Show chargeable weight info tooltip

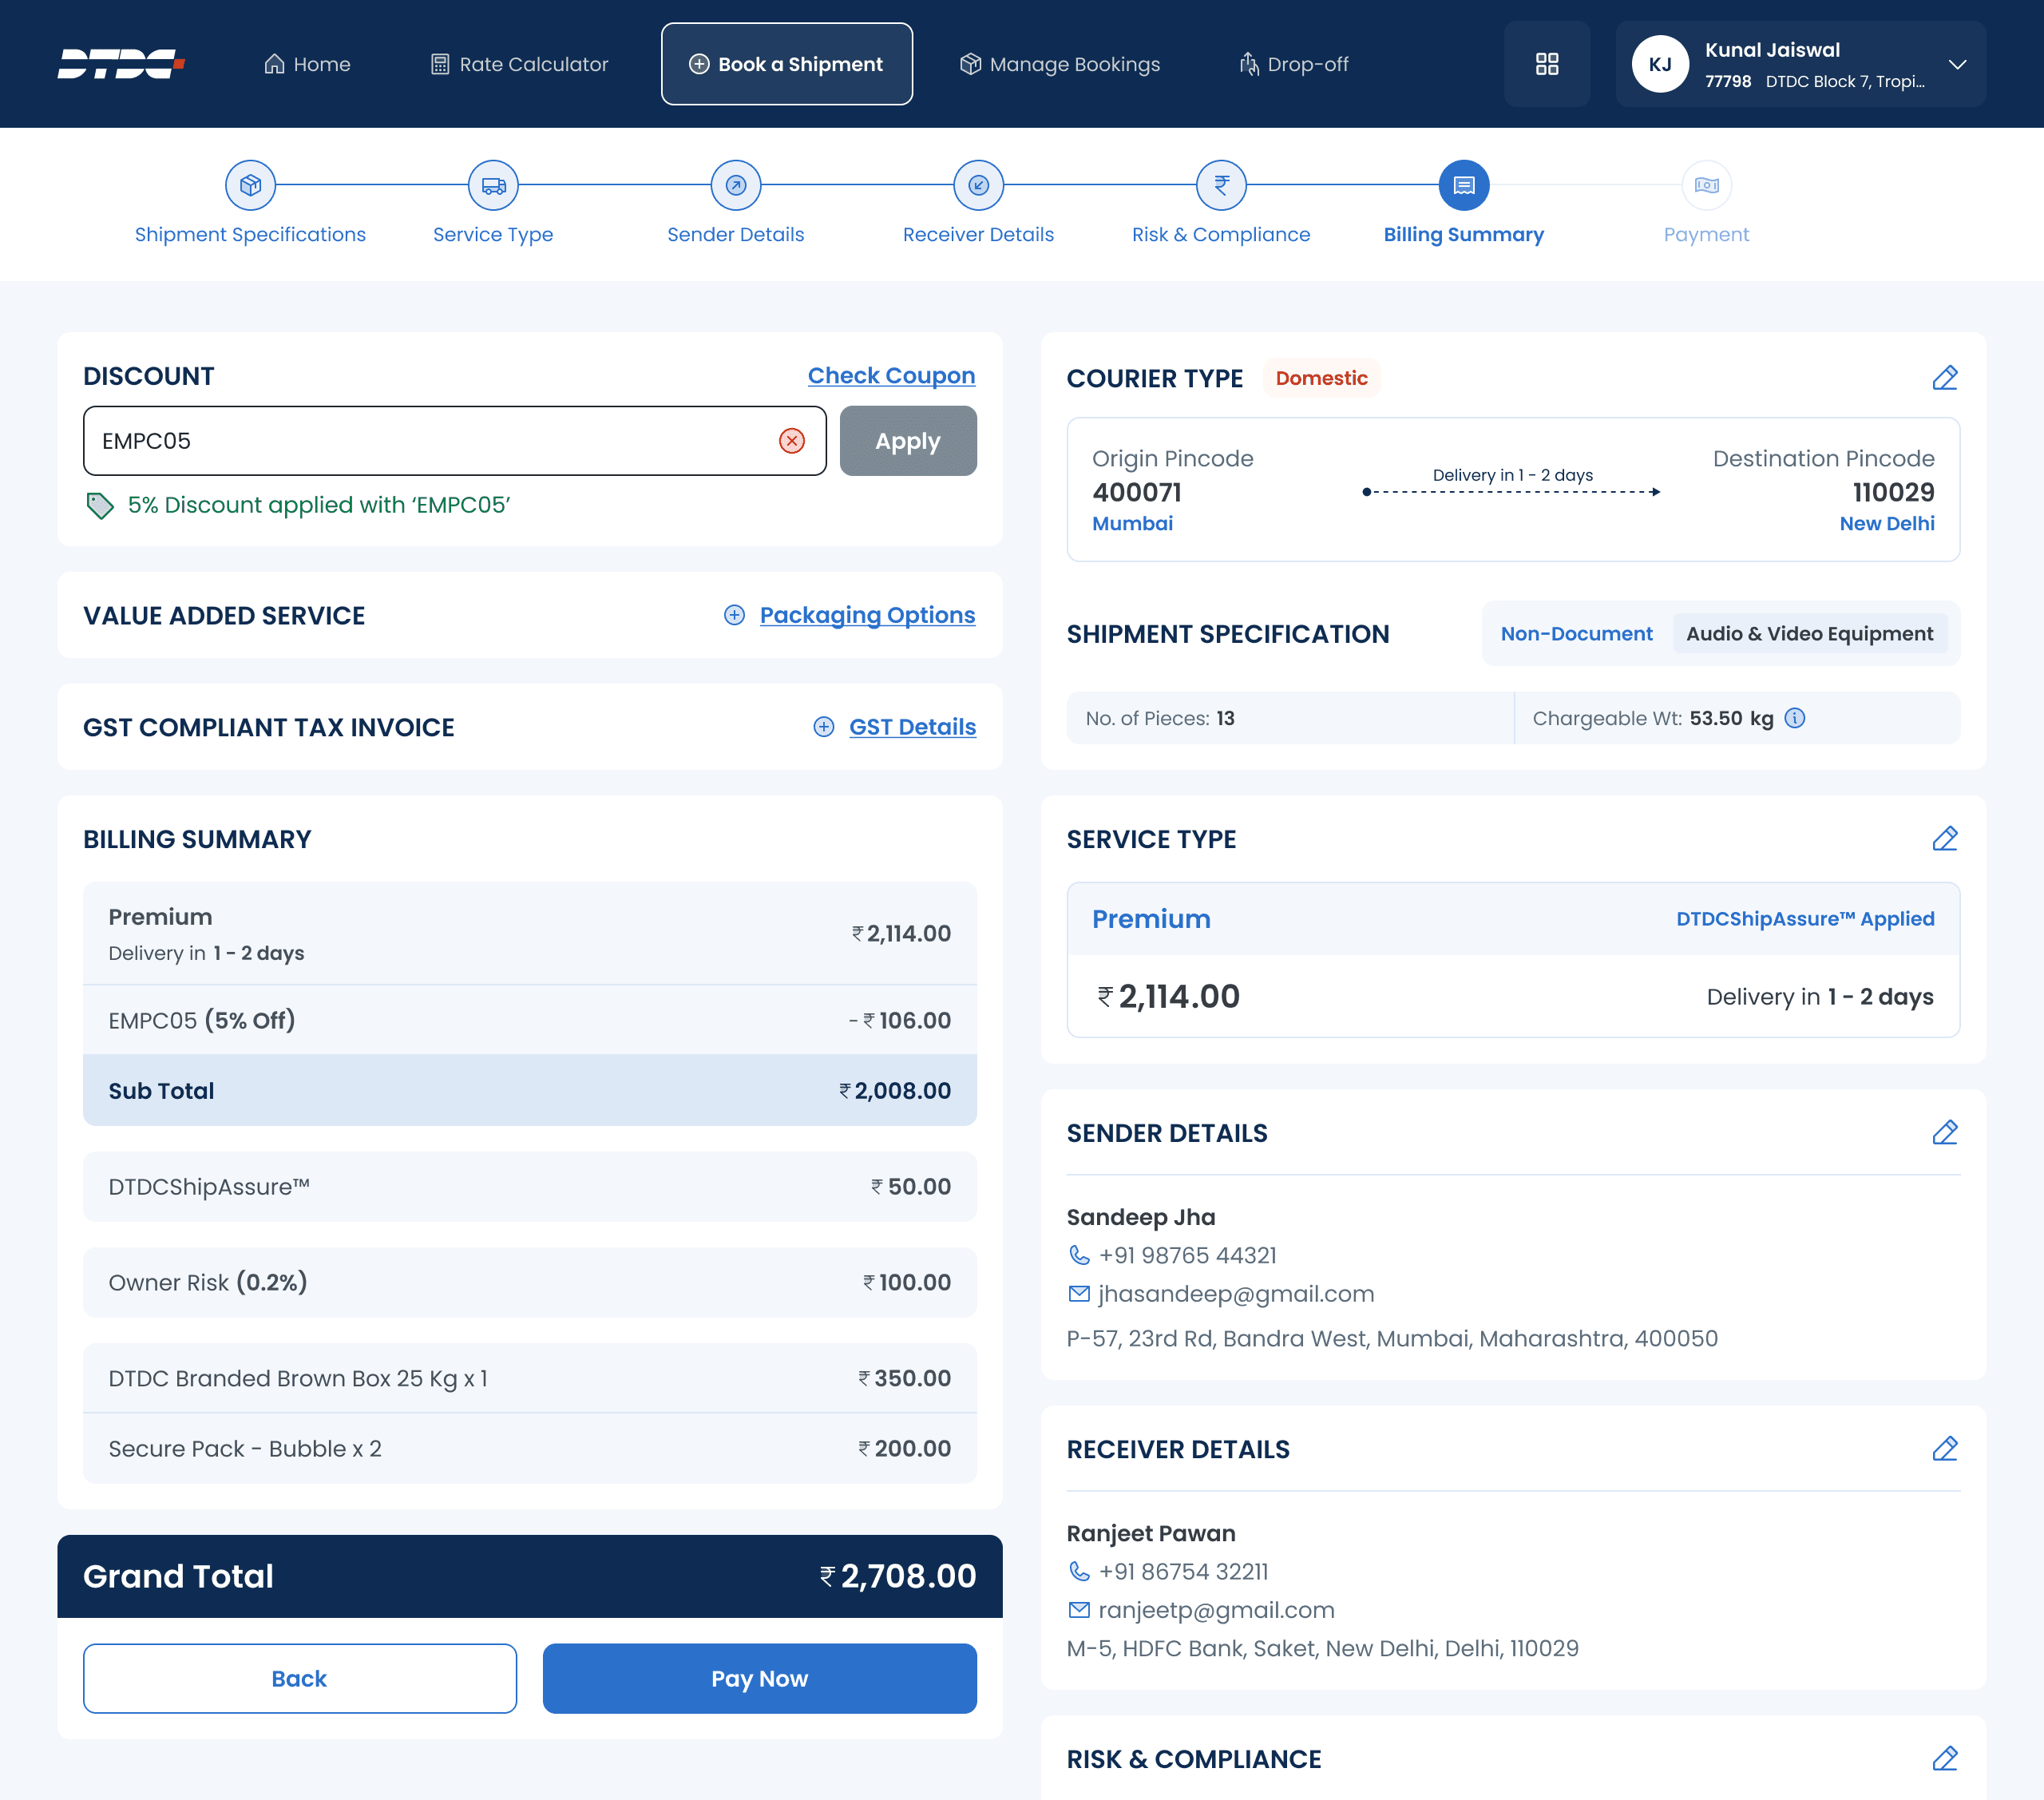[1795, 718]
